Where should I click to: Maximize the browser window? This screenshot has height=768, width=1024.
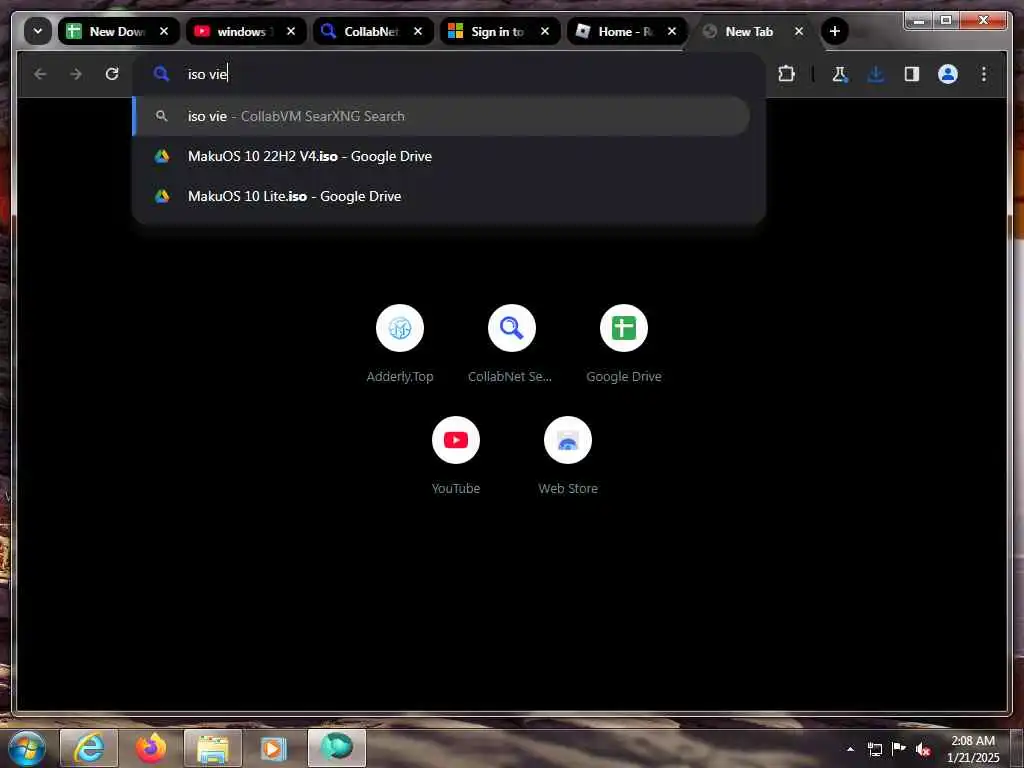[x=946, y=21]
